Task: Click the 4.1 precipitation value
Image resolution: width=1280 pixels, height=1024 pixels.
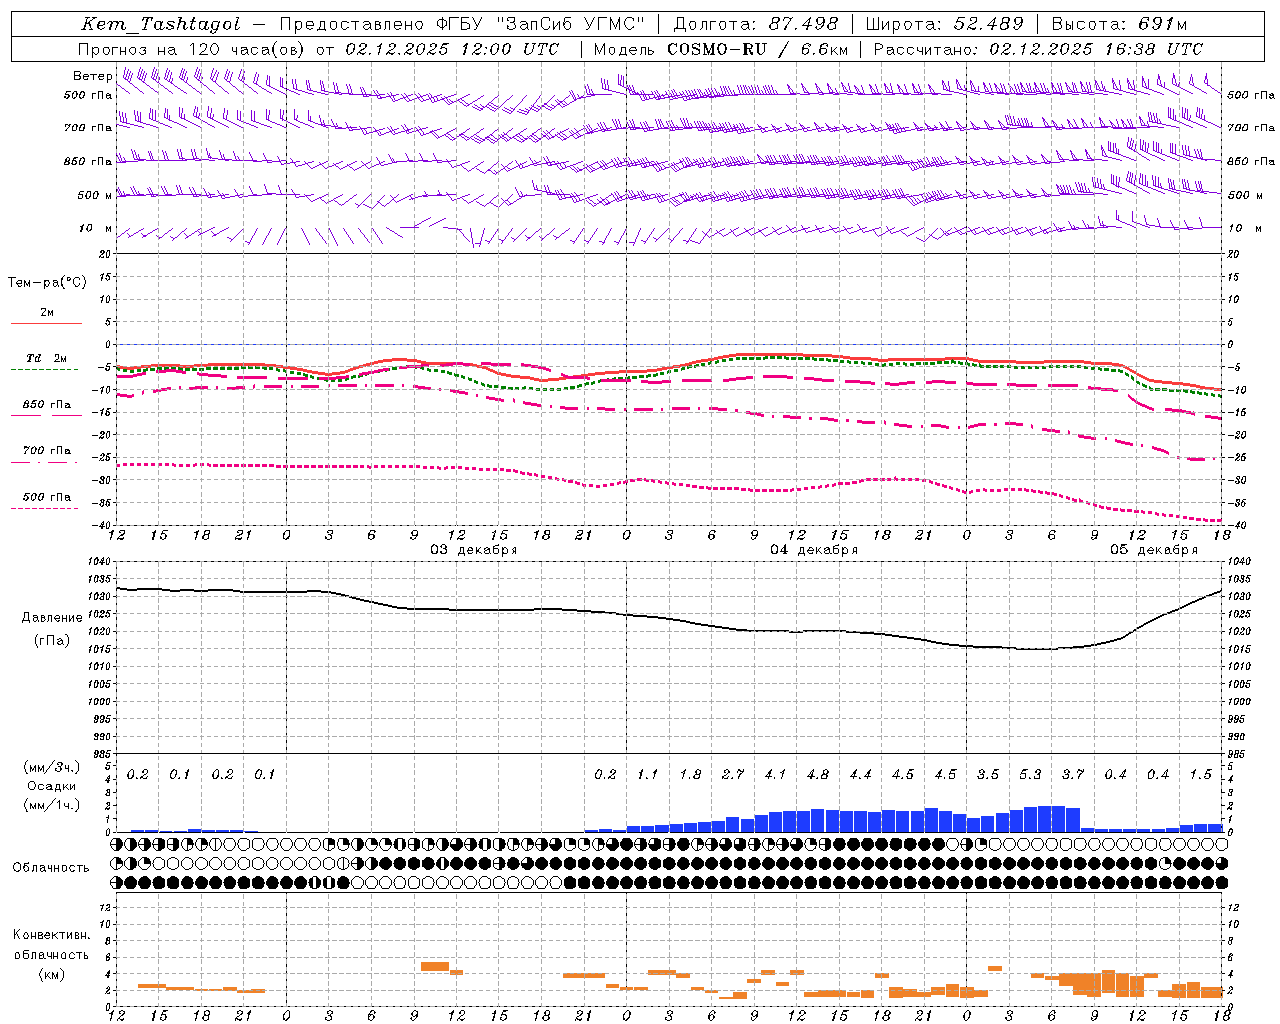Action: (x=775, y=775)
